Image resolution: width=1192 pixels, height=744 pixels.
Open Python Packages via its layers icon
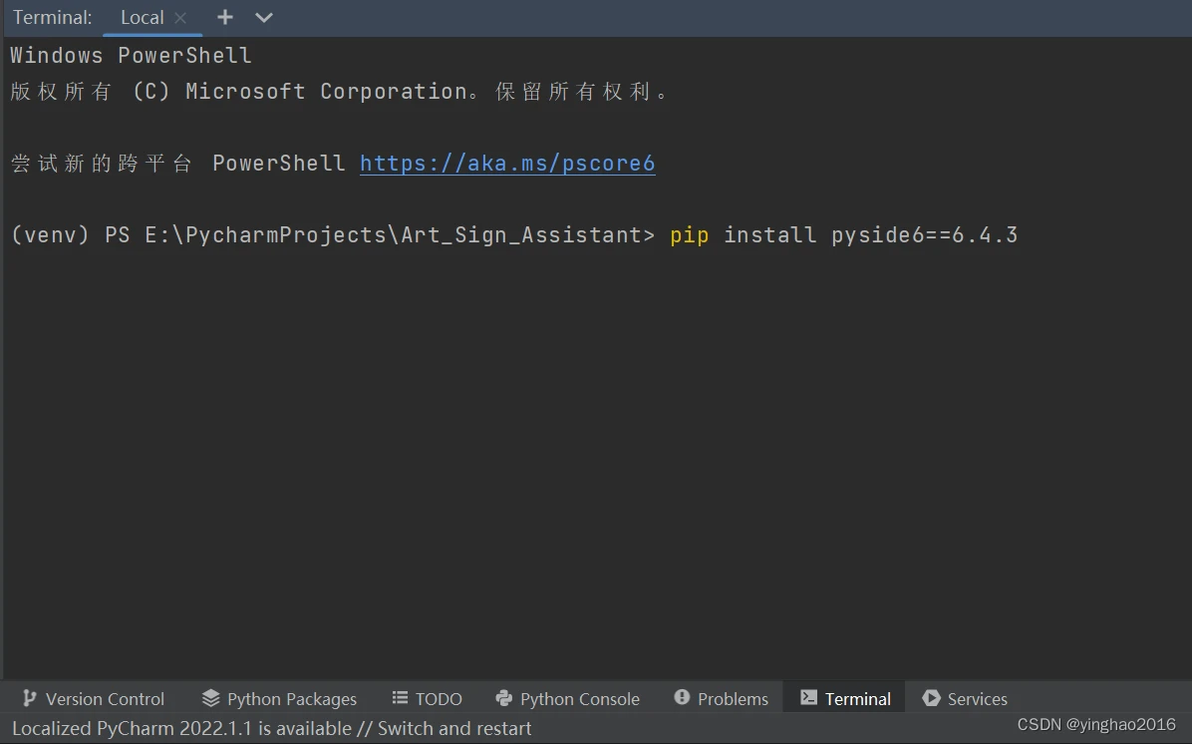(210, 698)
